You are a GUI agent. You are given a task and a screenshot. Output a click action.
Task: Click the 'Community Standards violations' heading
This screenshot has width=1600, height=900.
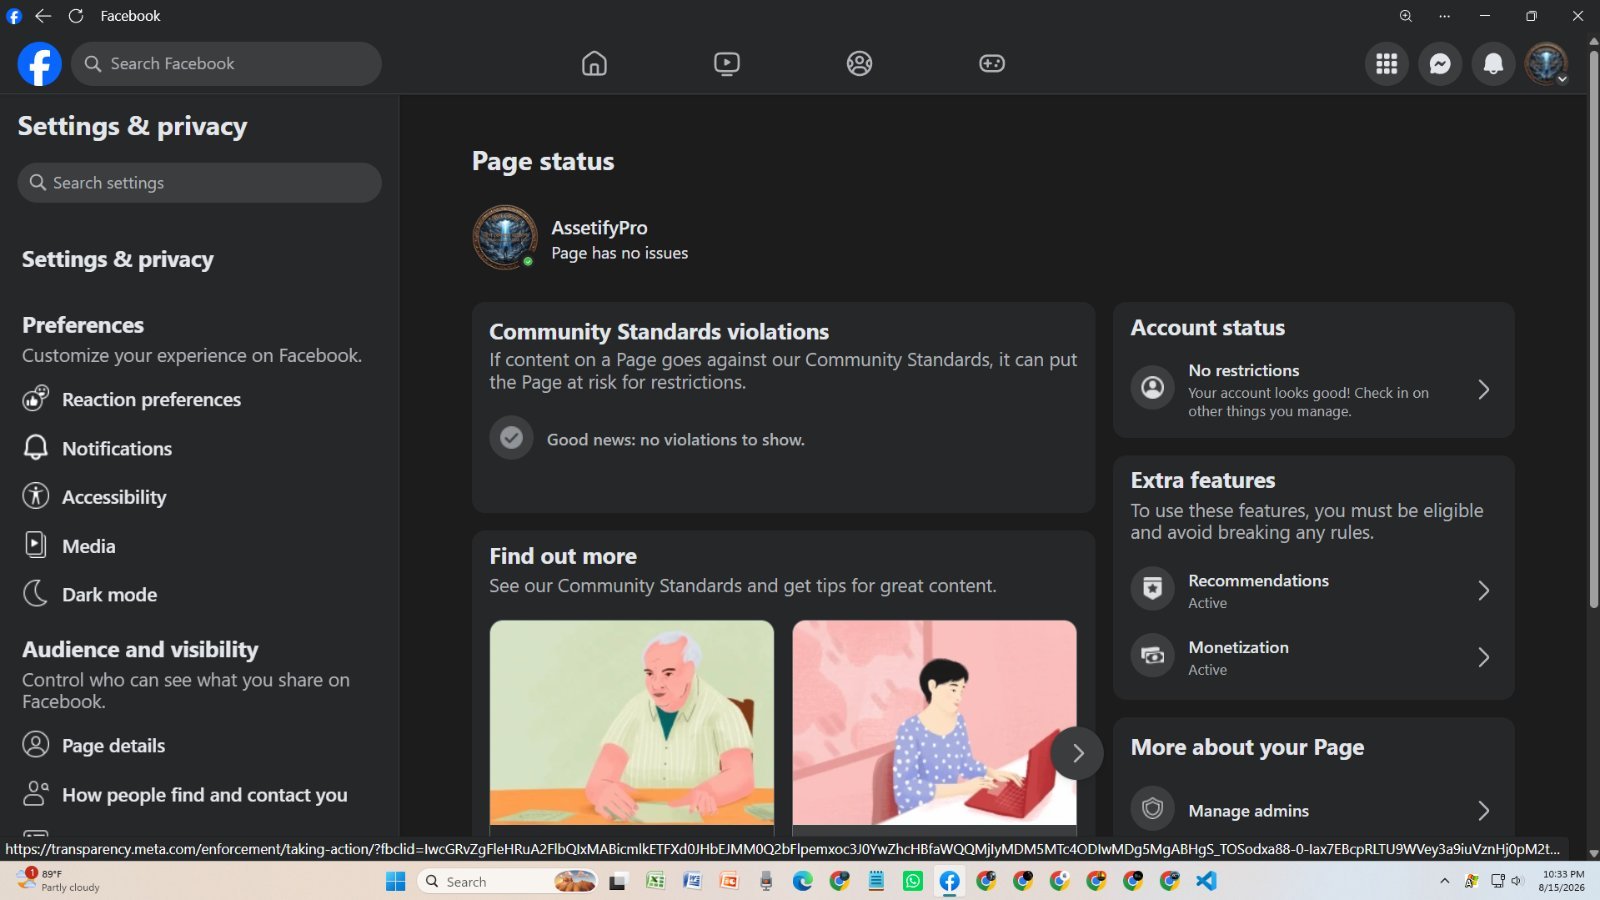tap(659, 331)
